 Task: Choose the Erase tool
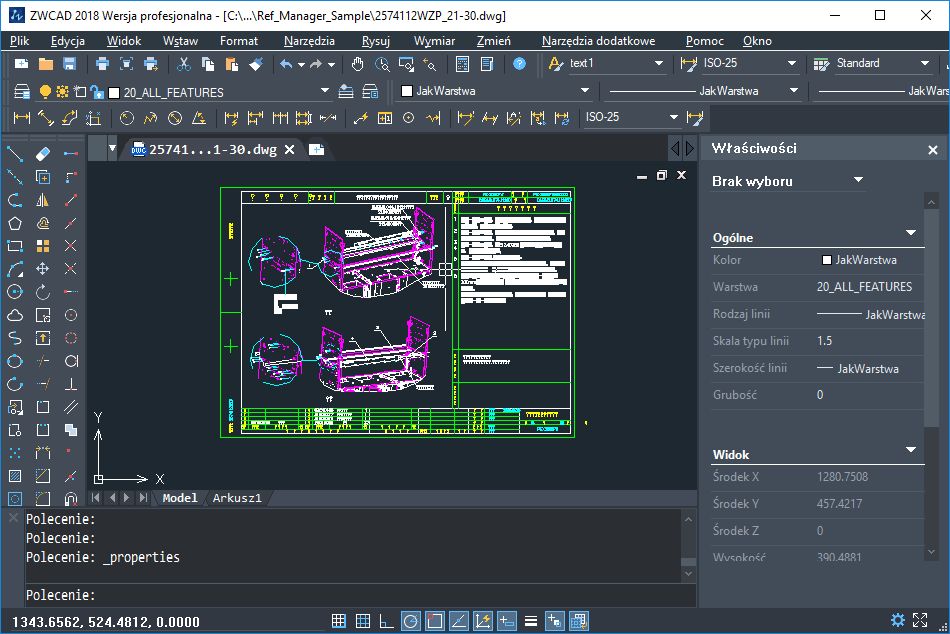coord(42,154)
